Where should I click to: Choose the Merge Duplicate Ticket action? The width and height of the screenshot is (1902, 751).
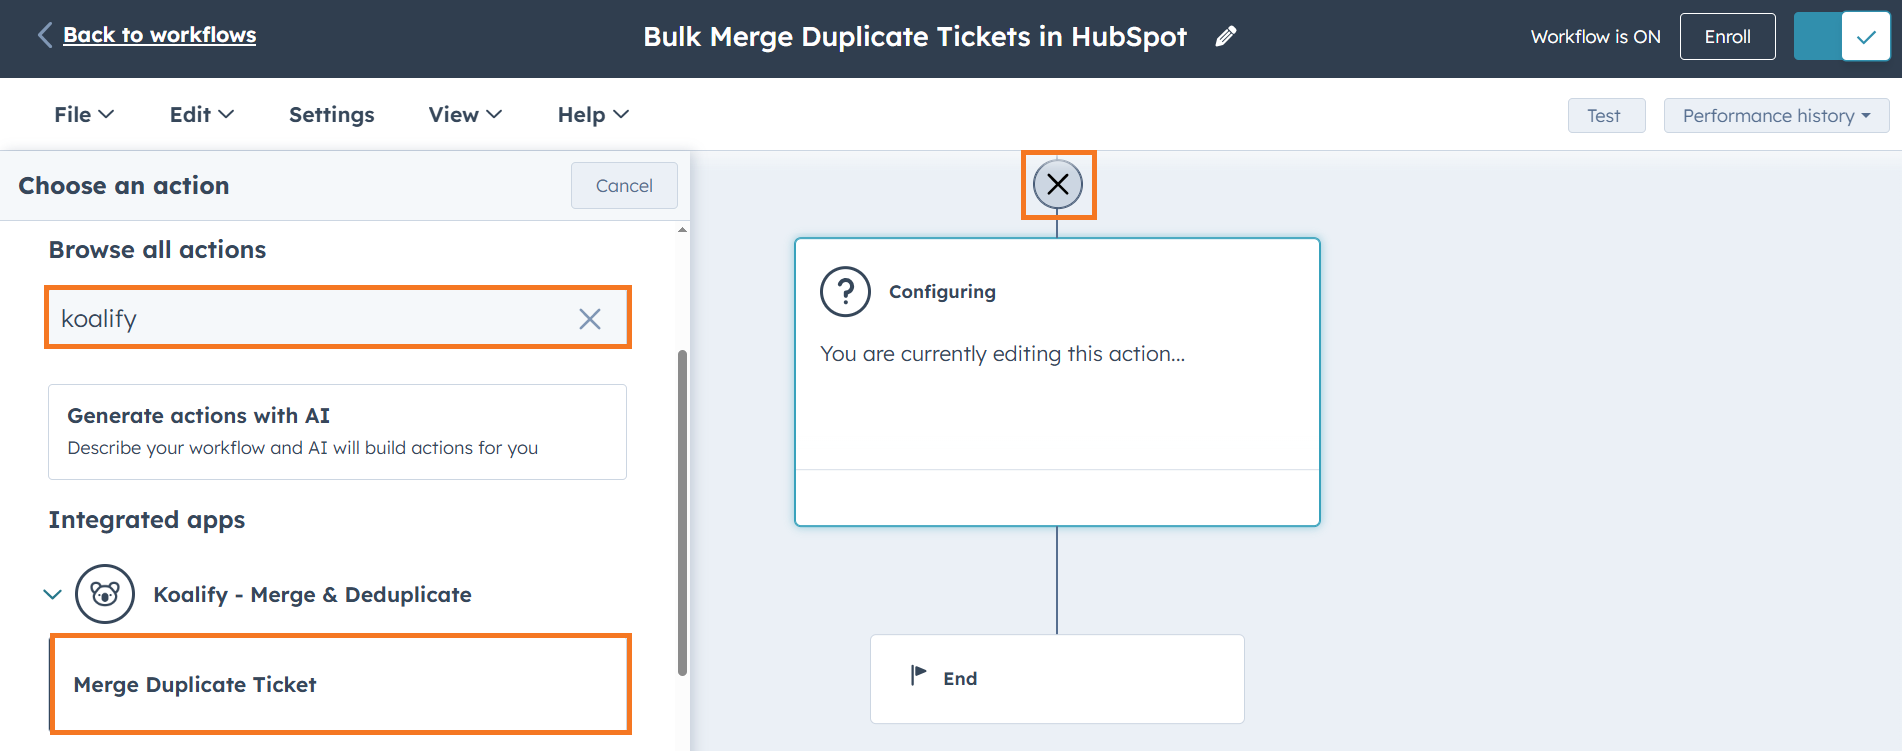tap(340, 684)
